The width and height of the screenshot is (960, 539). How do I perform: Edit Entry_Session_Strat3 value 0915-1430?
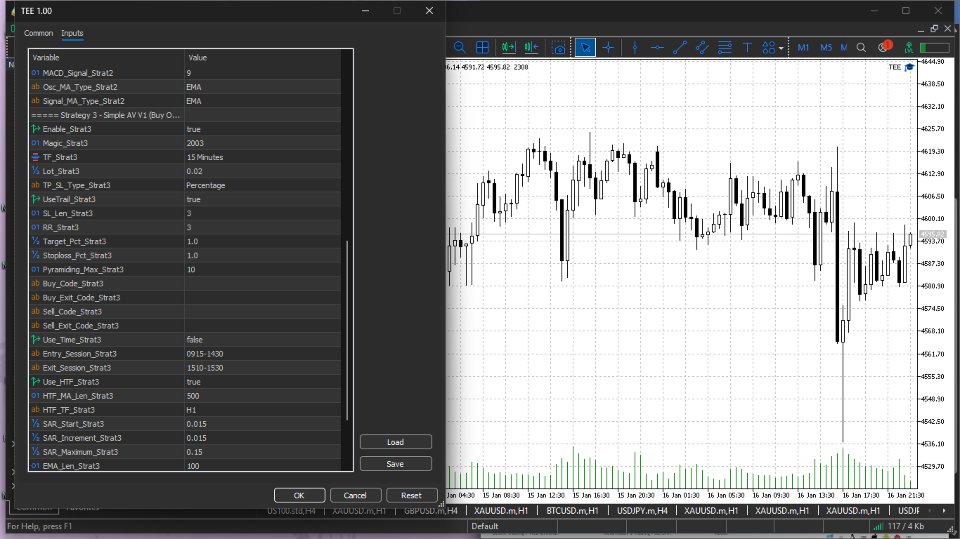(x=263, y=353)
